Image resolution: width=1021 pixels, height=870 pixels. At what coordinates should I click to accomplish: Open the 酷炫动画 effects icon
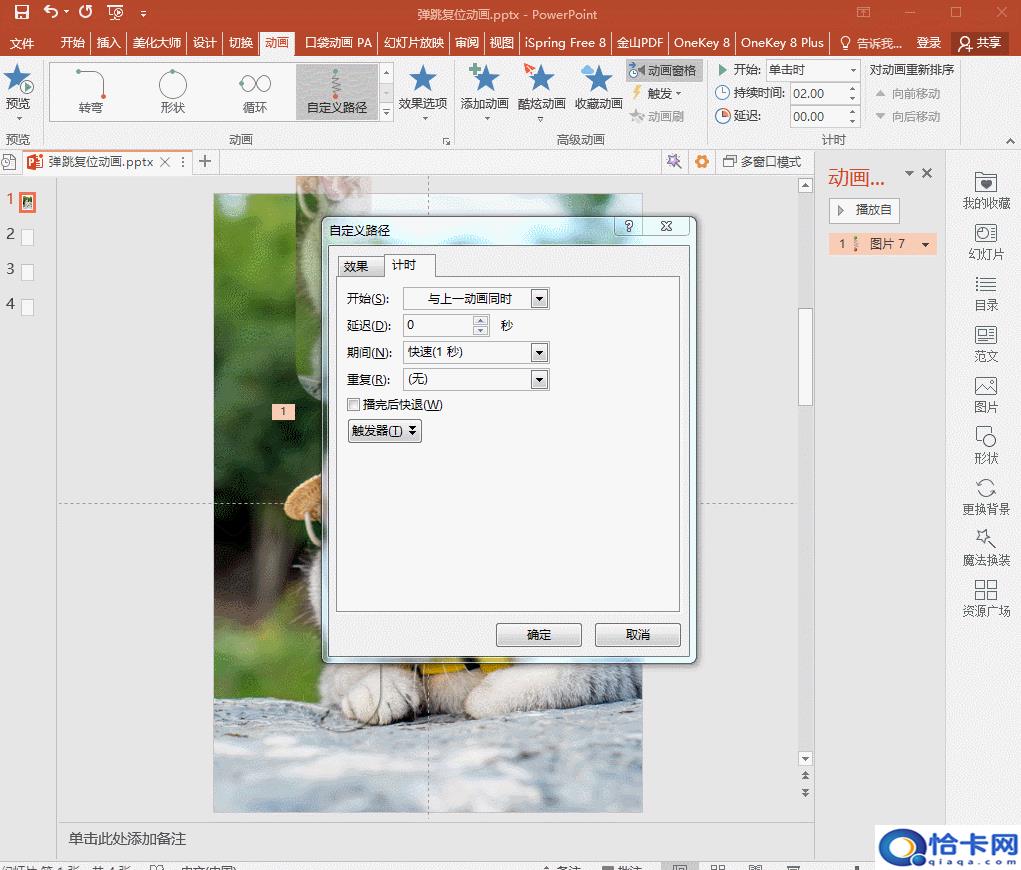[541, 79]
